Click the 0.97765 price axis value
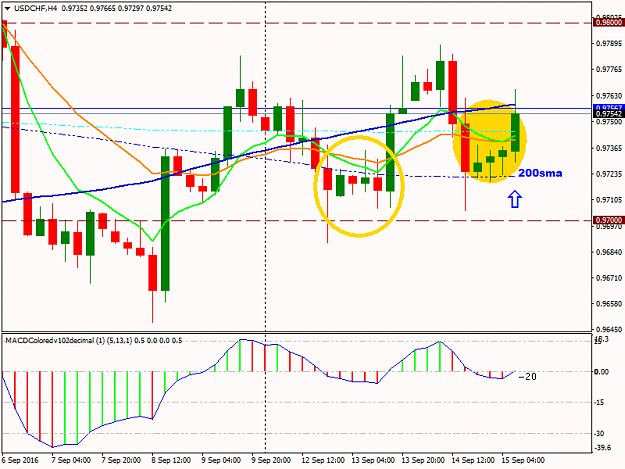 [x=609, y=70]
